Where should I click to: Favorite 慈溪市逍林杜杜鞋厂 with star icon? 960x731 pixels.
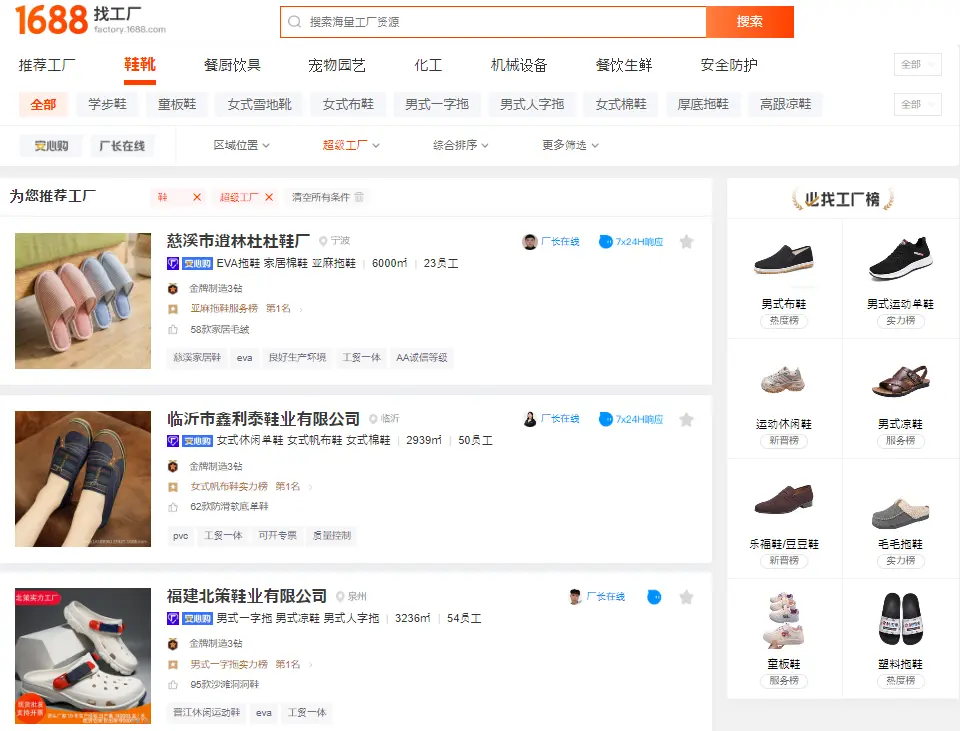(686, 242)
